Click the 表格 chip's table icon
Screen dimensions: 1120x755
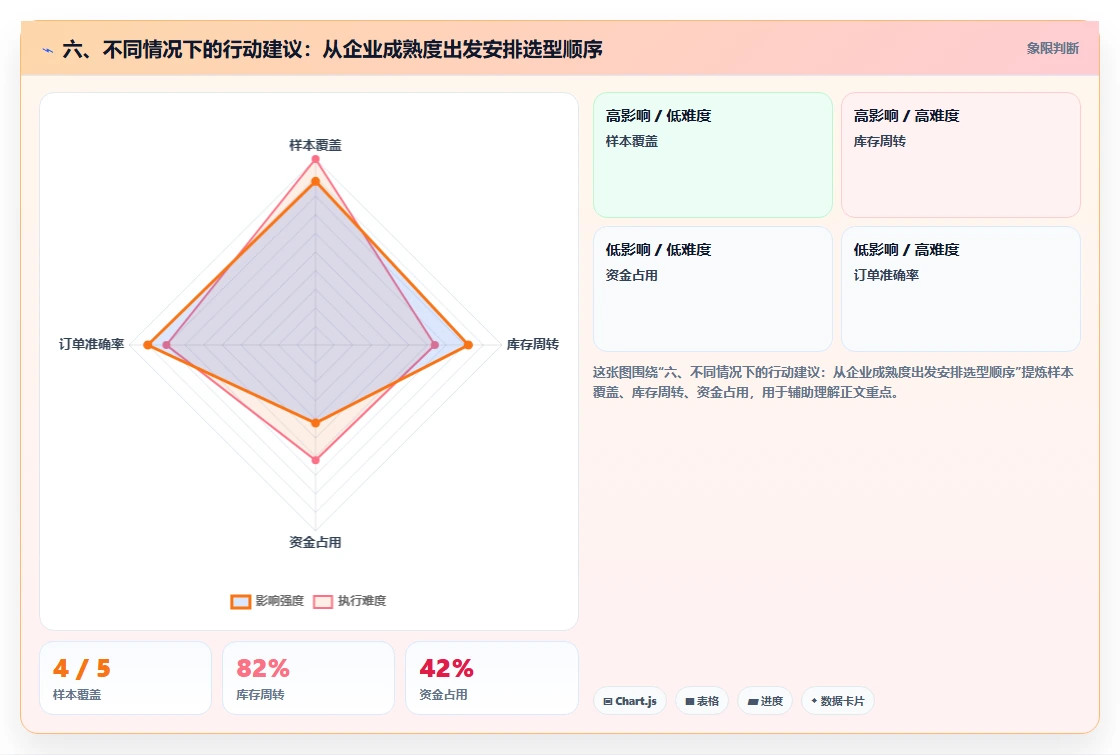coord(690,701)
